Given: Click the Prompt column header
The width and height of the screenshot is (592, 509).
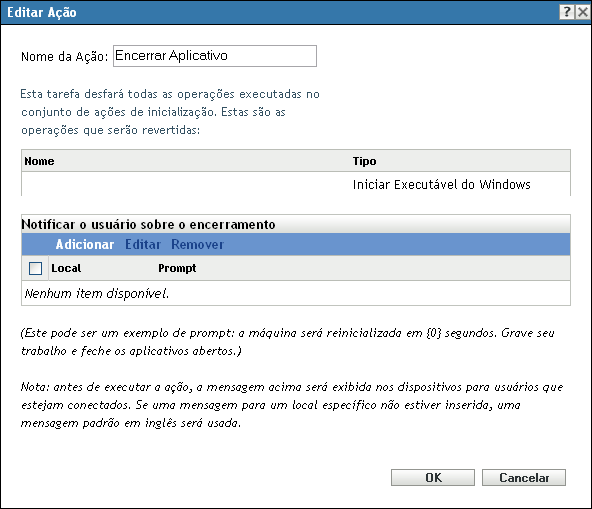Looking at the screenshot, I should tap(177, 268).
